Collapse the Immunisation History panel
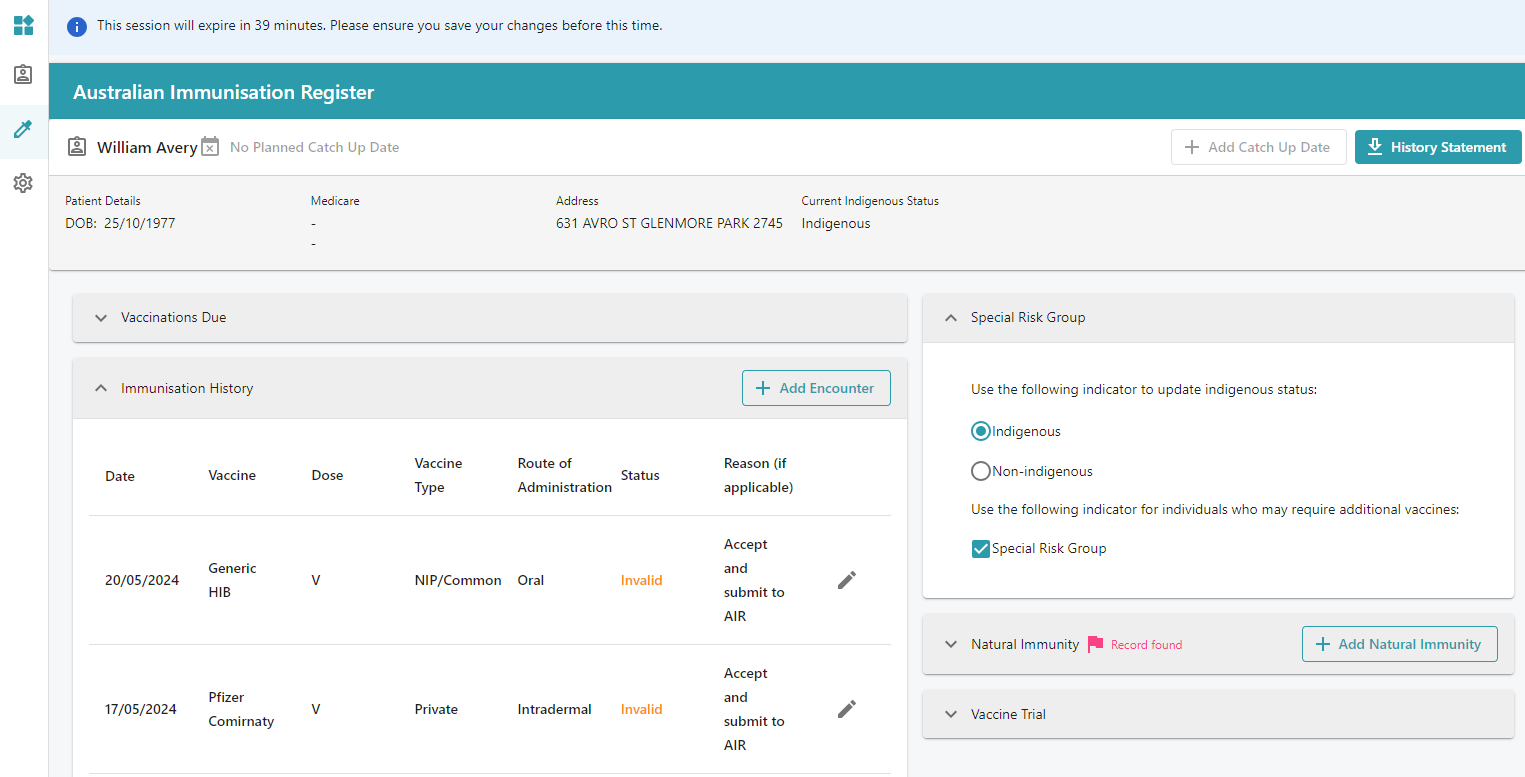 click(101, 388)
